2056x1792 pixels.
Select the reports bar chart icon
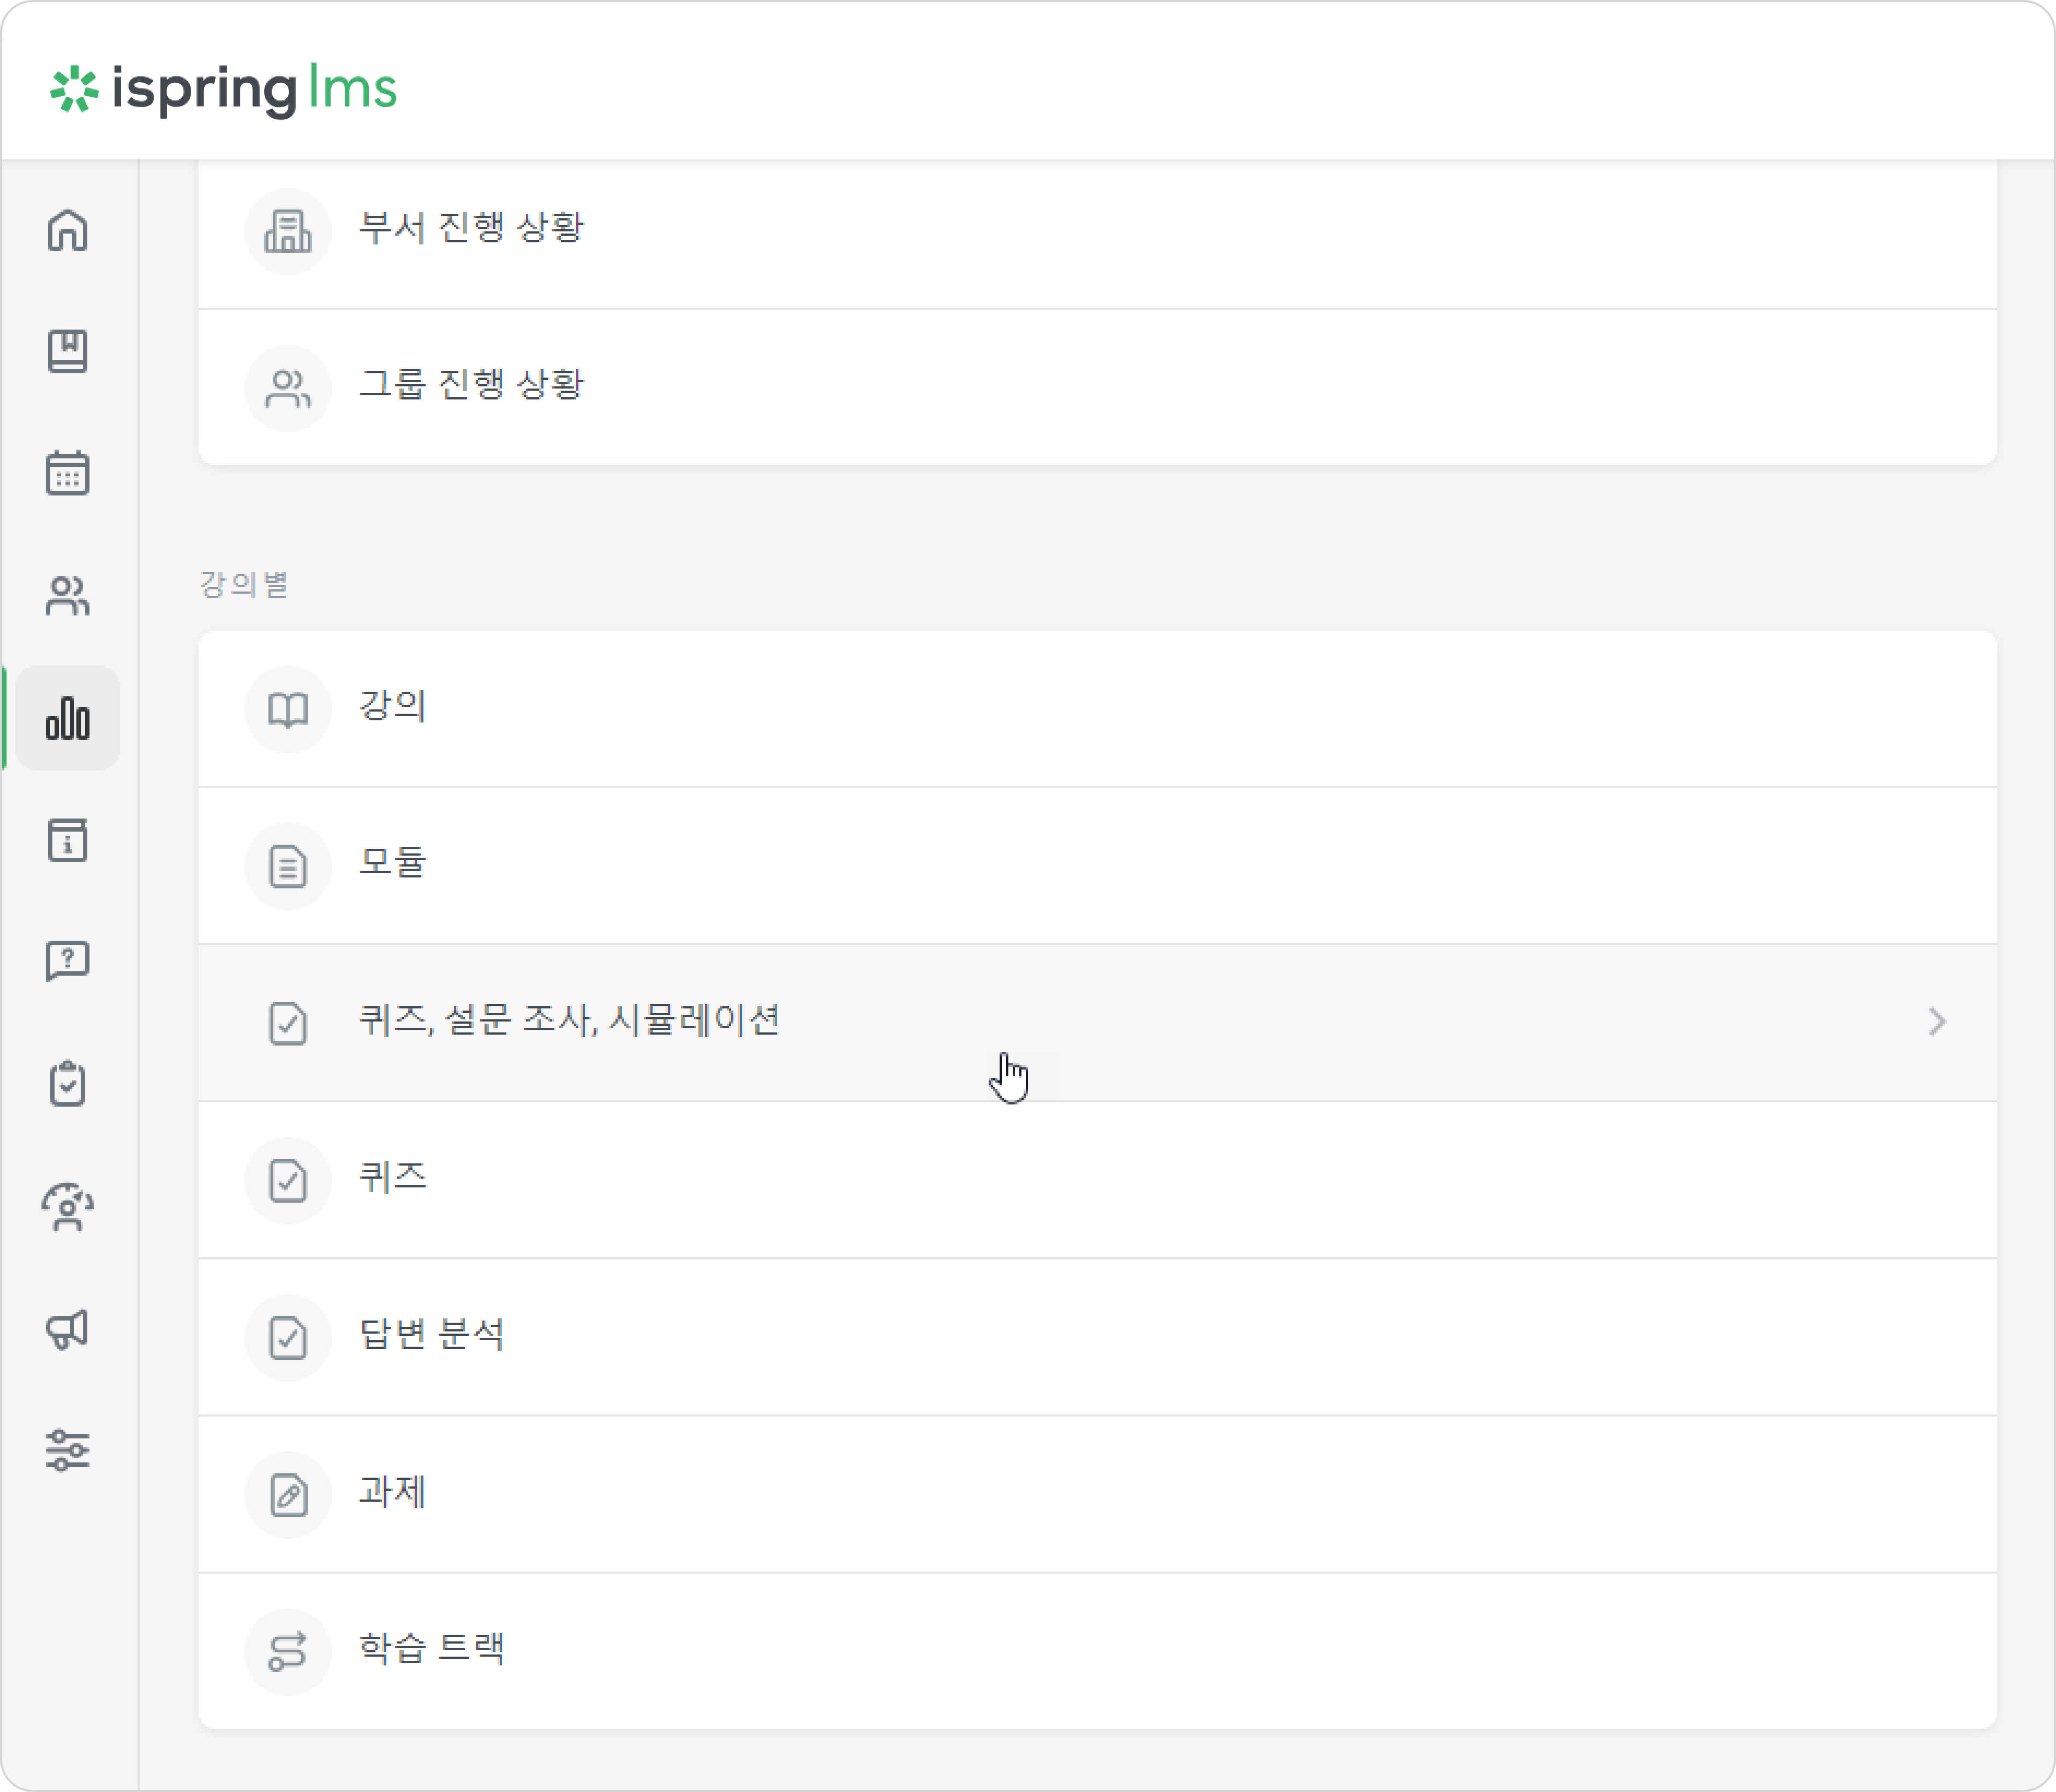pyautogui.click(x=68, y=718)
